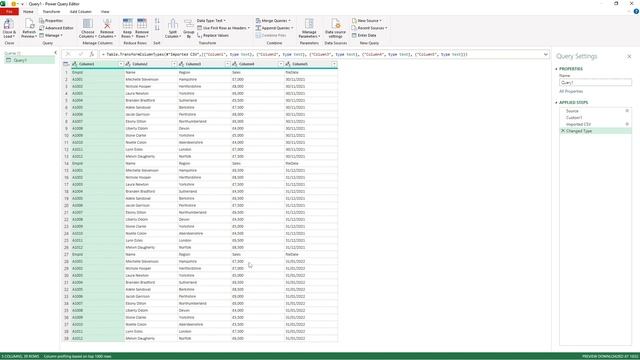Confirm the formula with the checkmark icon

point(80,54)
